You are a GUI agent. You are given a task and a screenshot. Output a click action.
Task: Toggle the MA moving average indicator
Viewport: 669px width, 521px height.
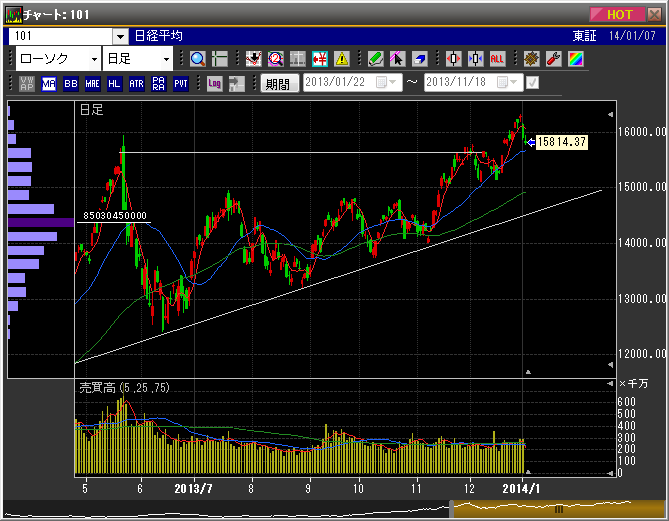pyautogui.click(x=49, y=84)
